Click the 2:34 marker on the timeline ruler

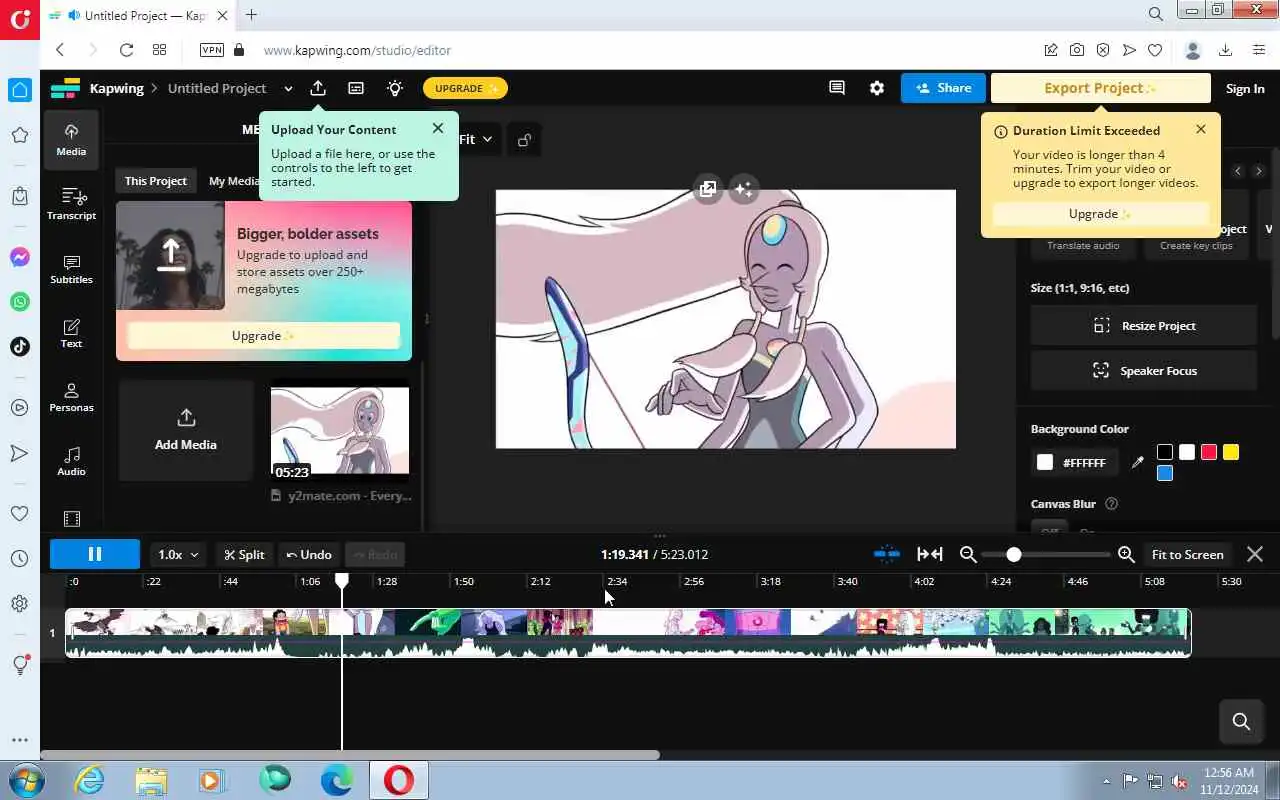[617, 581]
